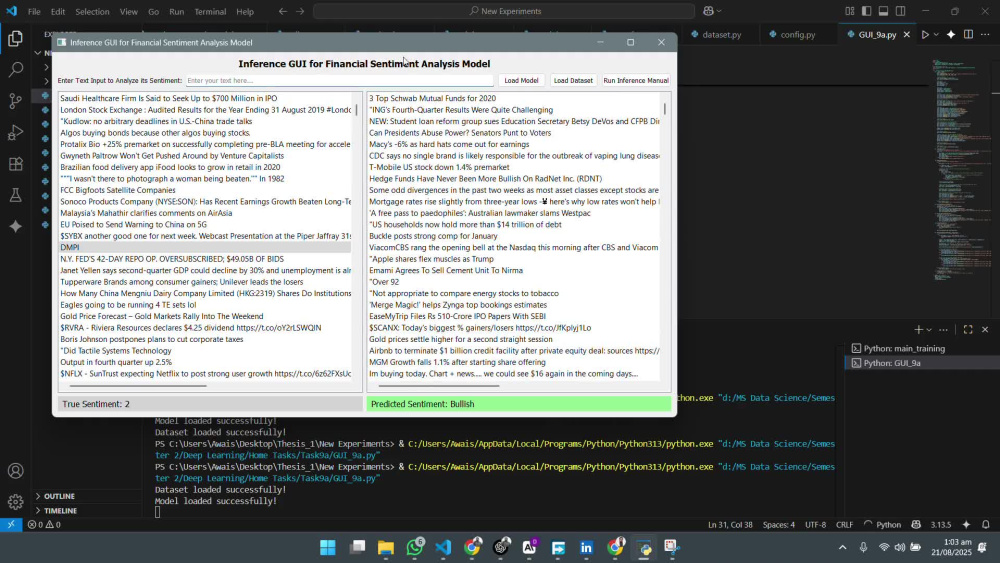Open the new terminal launch profile dropdown

[929, 330]
